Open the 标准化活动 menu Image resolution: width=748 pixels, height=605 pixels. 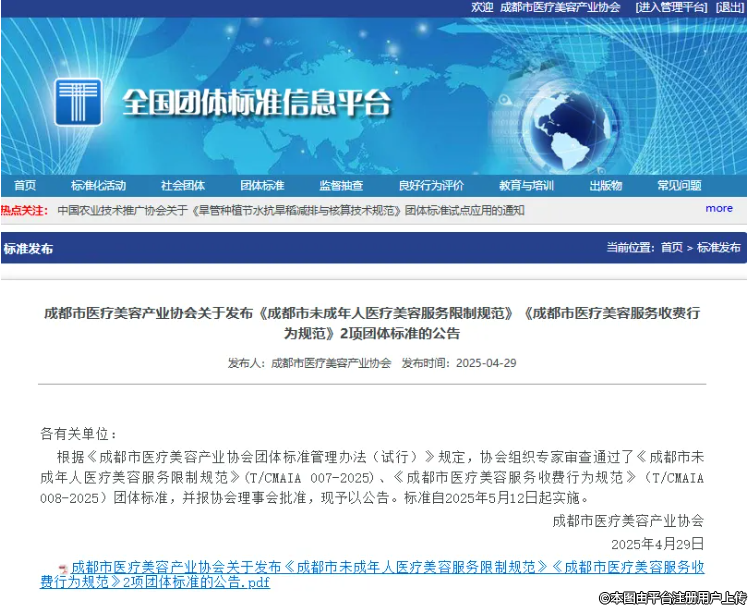98,186
